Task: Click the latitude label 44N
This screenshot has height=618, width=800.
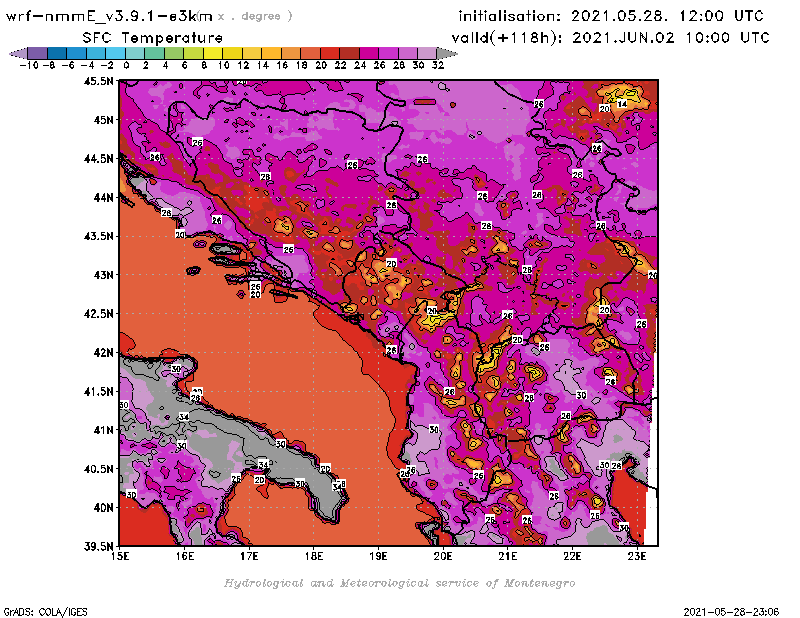Action: click(x=104, y=197)
